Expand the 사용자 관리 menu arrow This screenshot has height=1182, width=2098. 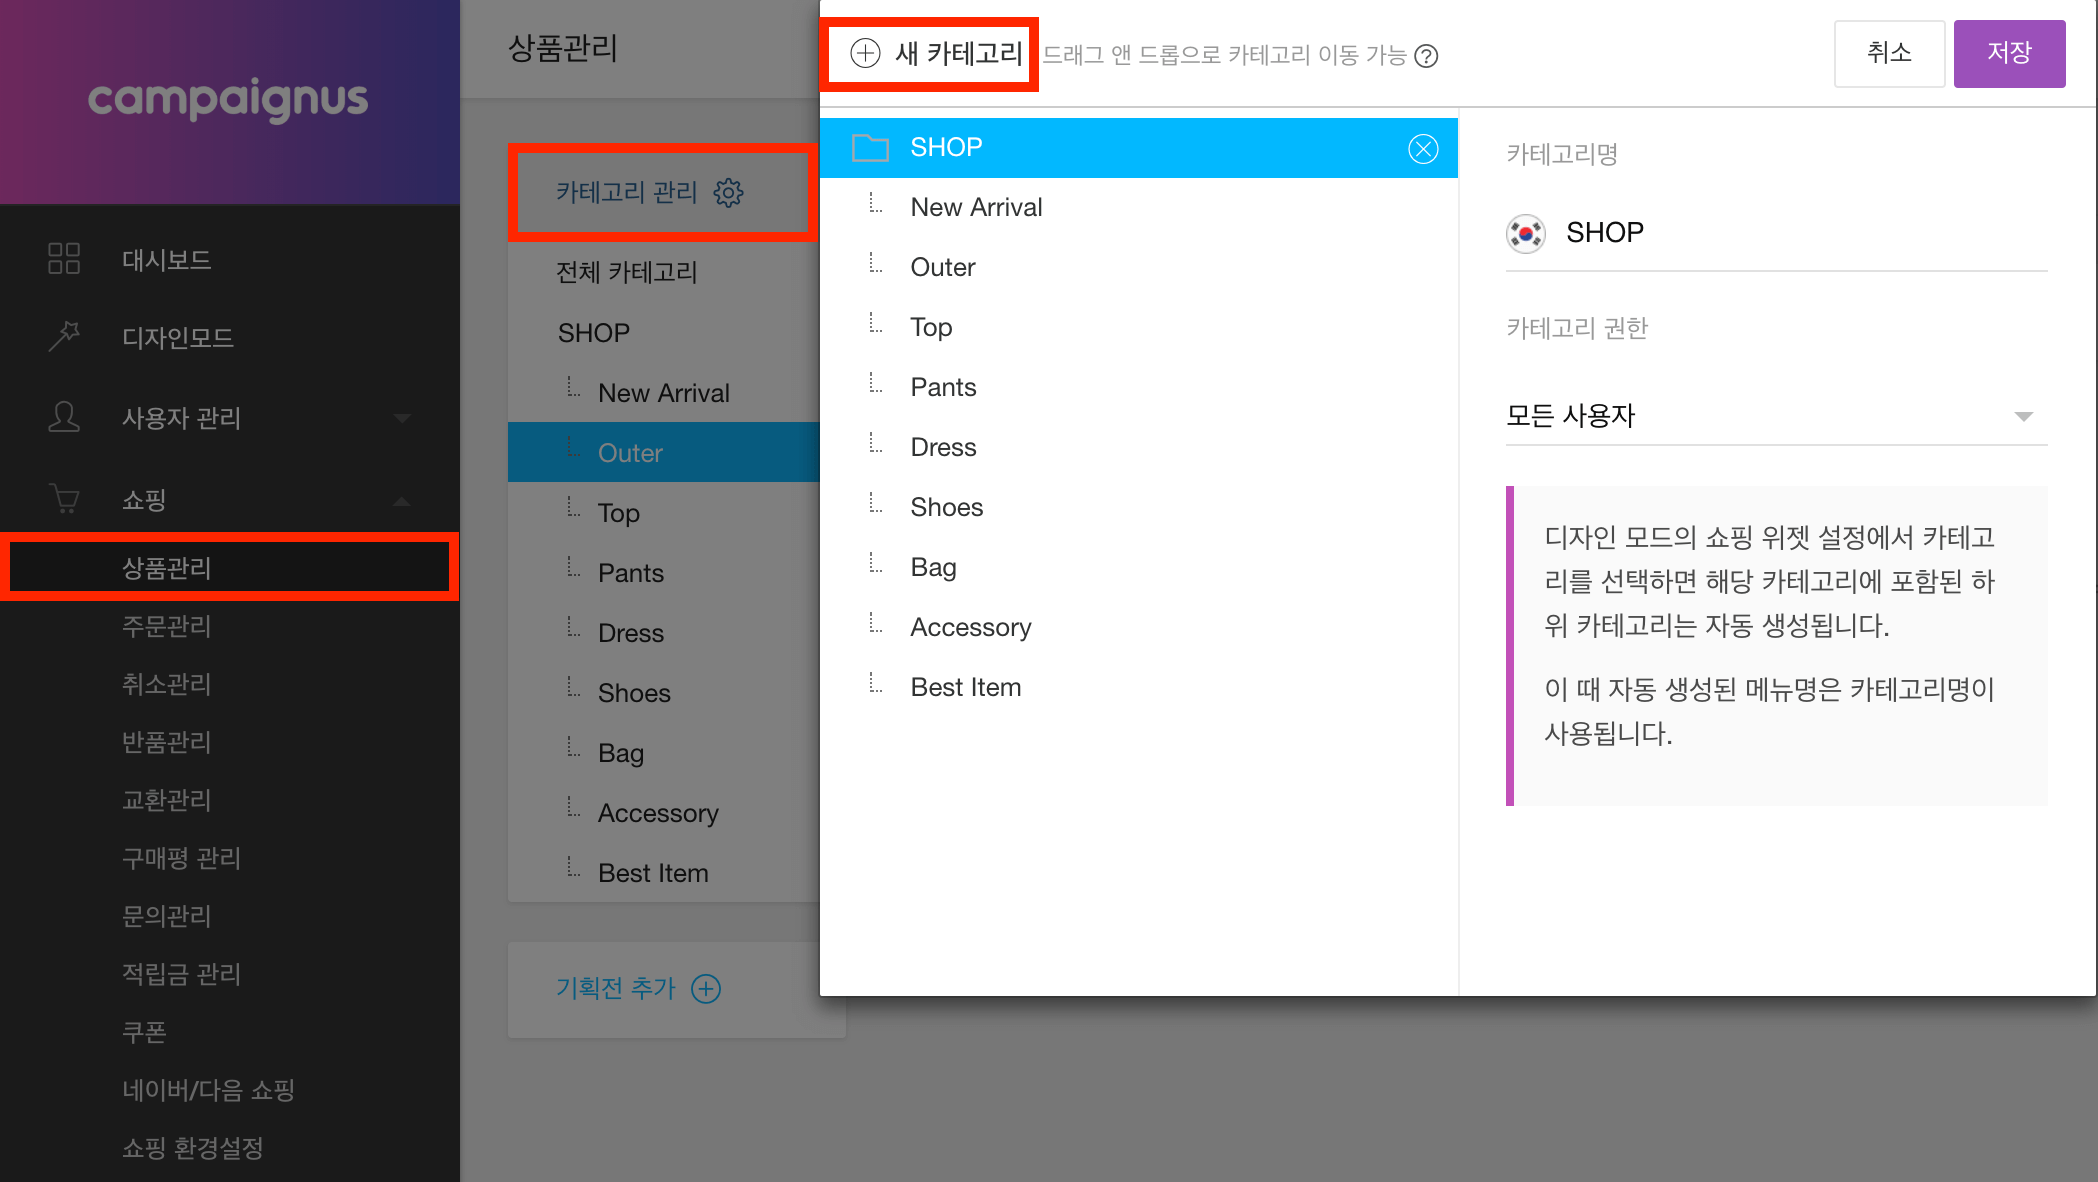pos(402,418)
